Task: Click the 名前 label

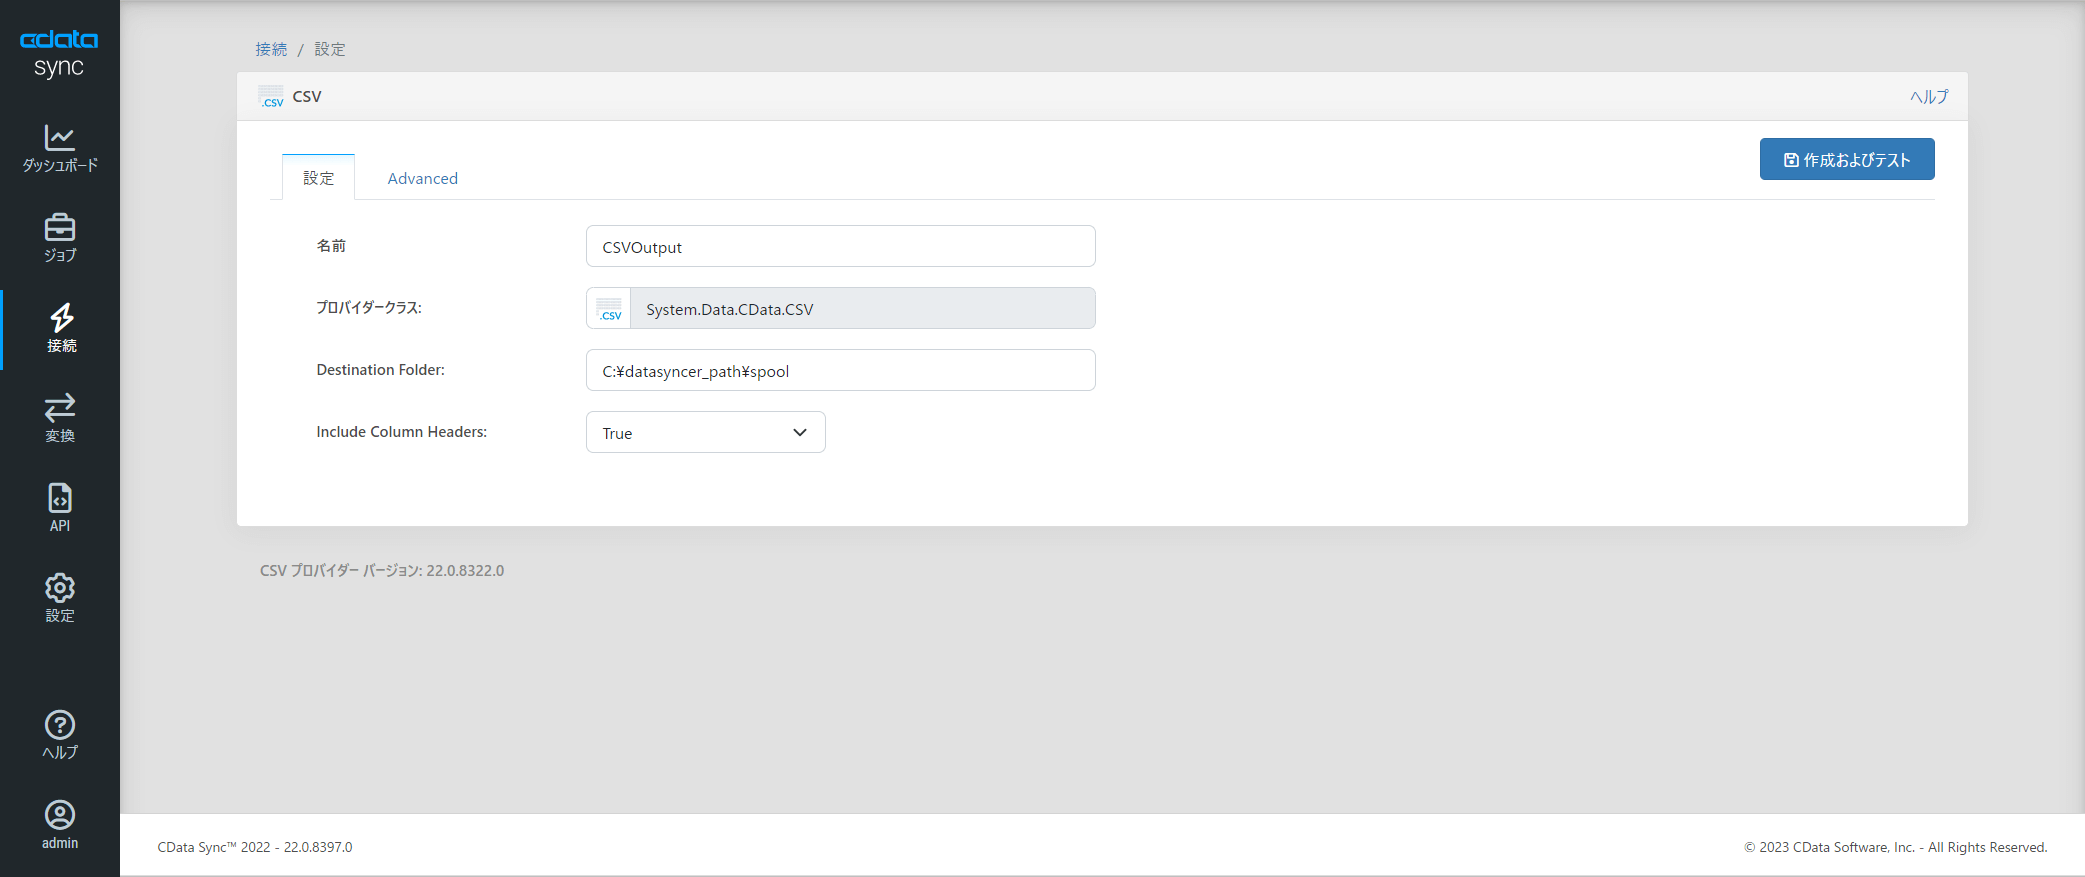Action: (331, 246)
